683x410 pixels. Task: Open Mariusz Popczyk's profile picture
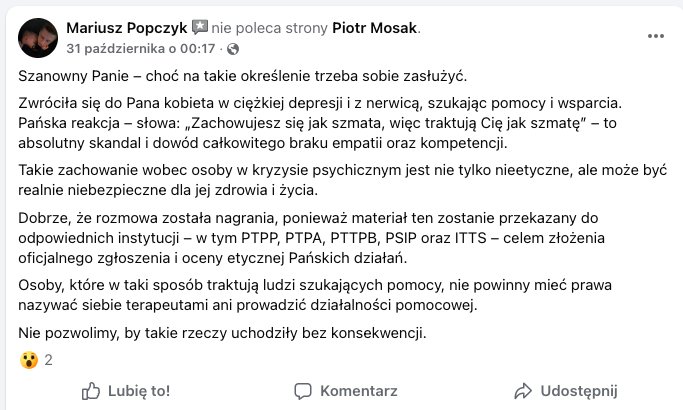[x=38, y=36]
